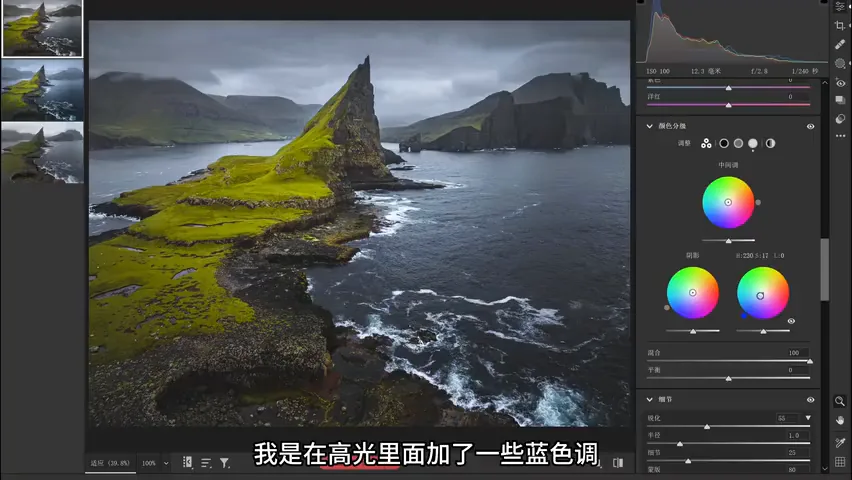Click the shadows luminance slider handle

click(x=693, y=331)
